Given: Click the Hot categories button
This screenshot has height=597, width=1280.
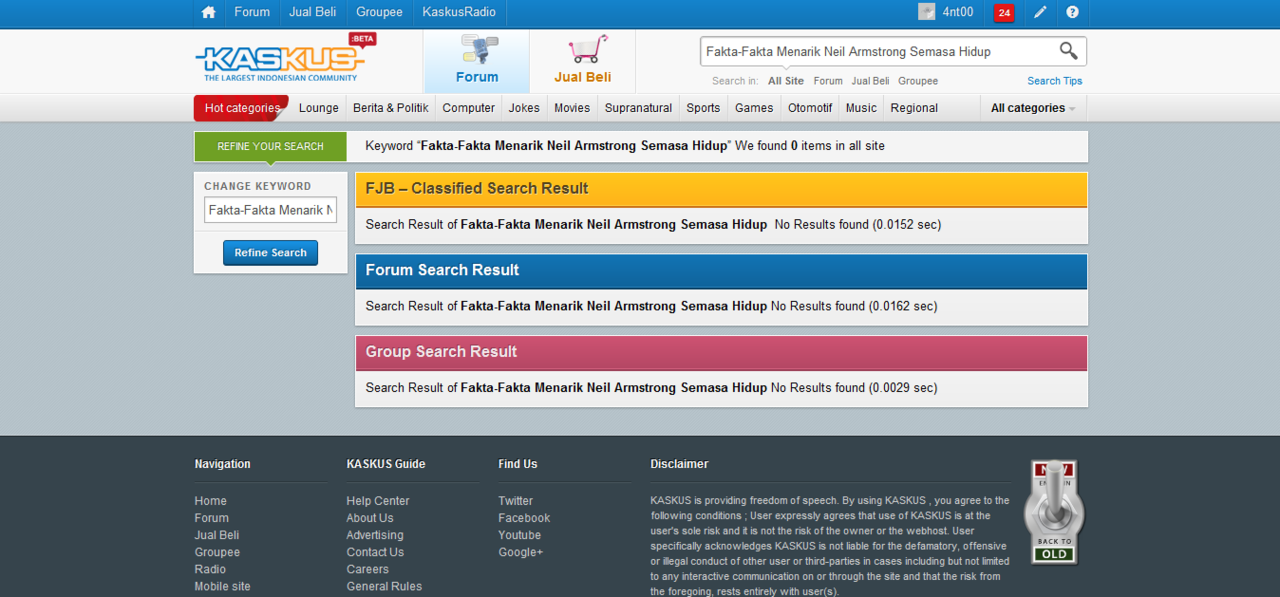Looking at the screenshot, I should (x=241, y=108).
